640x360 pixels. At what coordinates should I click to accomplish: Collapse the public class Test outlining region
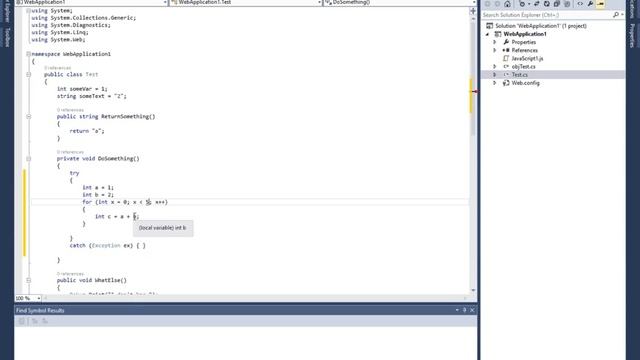tap(29, 75)
